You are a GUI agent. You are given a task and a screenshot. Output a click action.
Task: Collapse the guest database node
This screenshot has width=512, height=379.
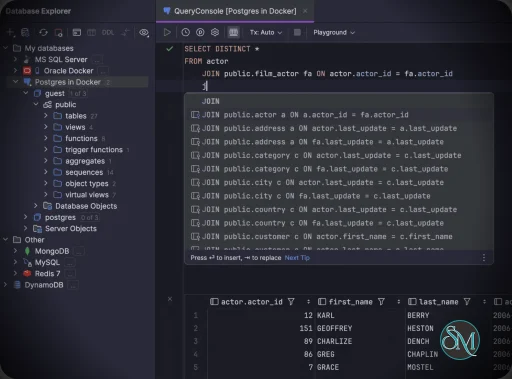tap(26, 93)
